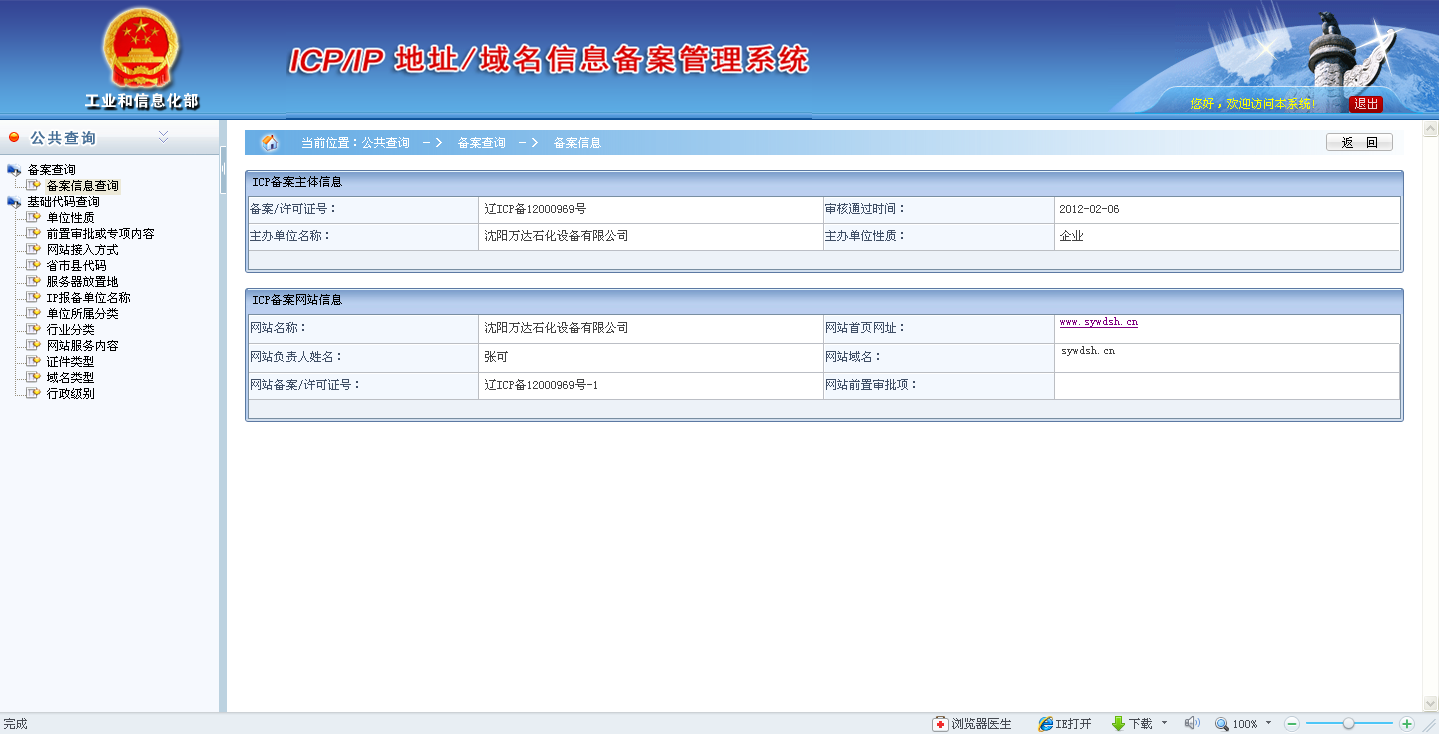Click the website manager name 张可
1439x734 pixels.
(x=496, y=357)
